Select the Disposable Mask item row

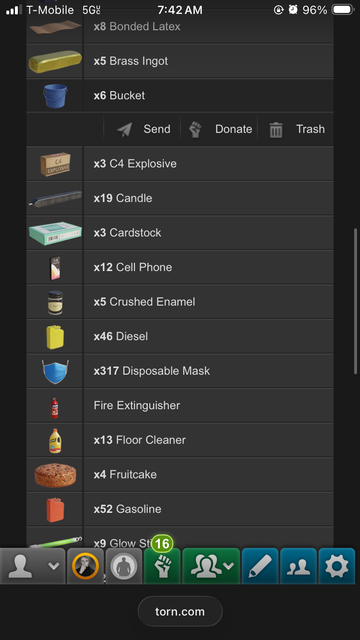coord(180,371)
